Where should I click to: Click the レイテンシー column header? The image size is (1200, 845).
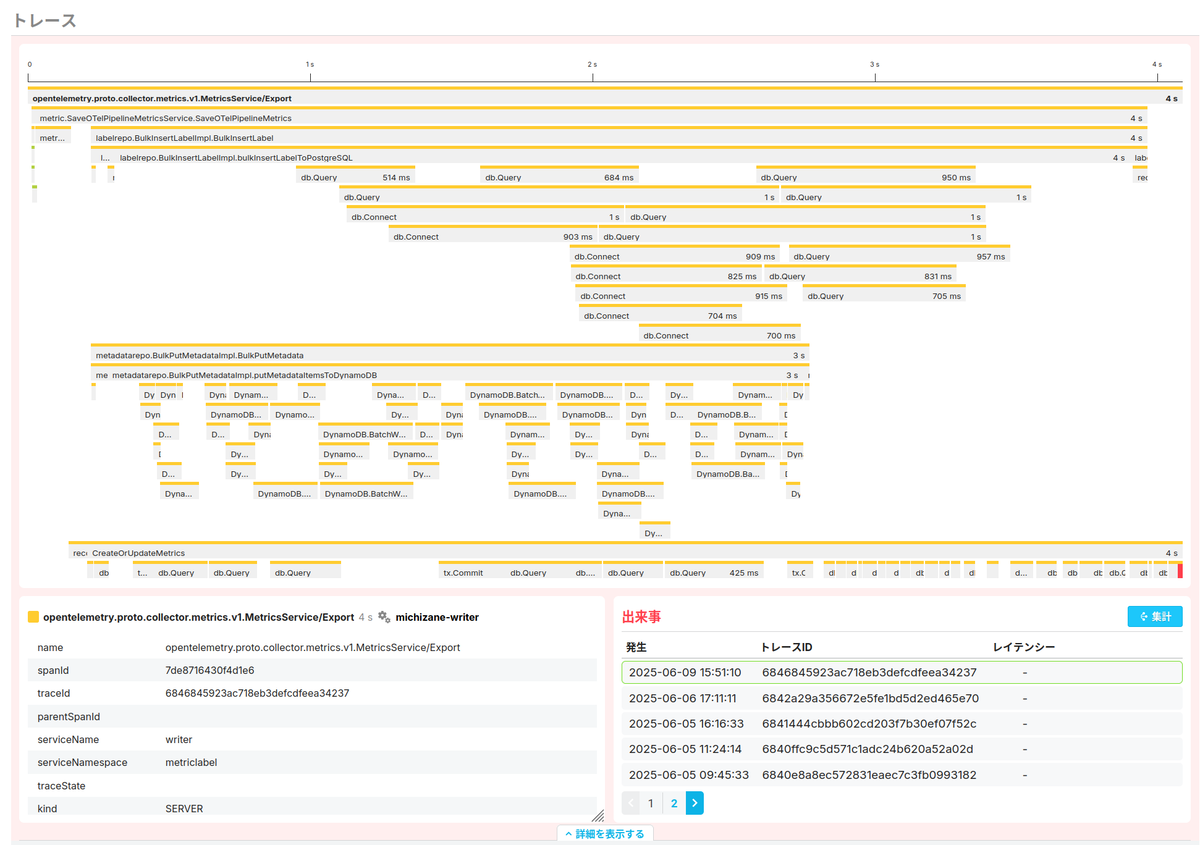[1023, 647]
